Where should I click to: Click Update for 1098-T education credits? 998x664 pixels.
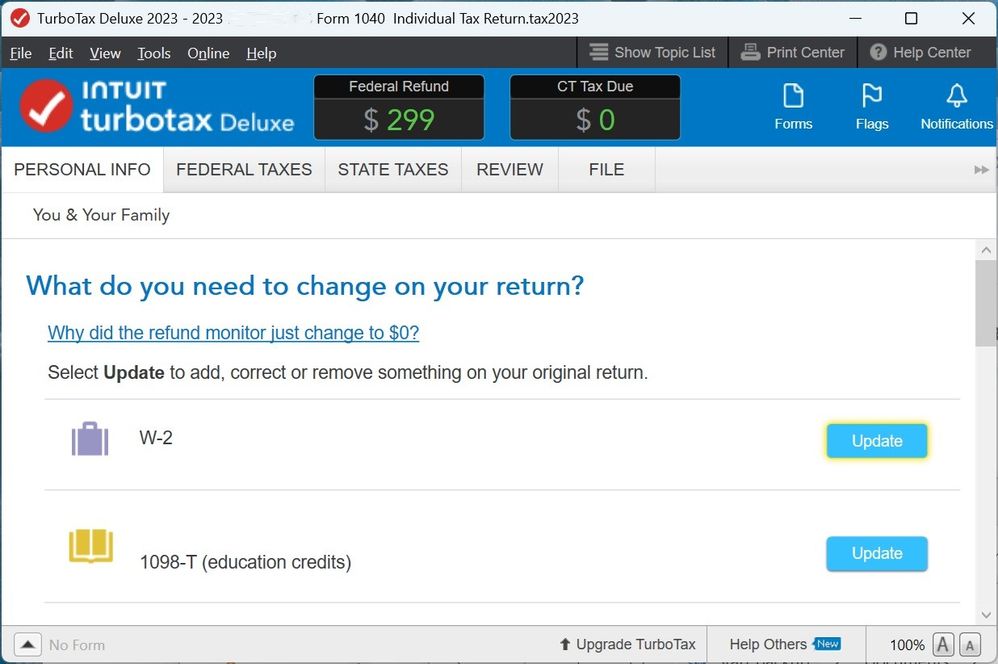(876, 553)
